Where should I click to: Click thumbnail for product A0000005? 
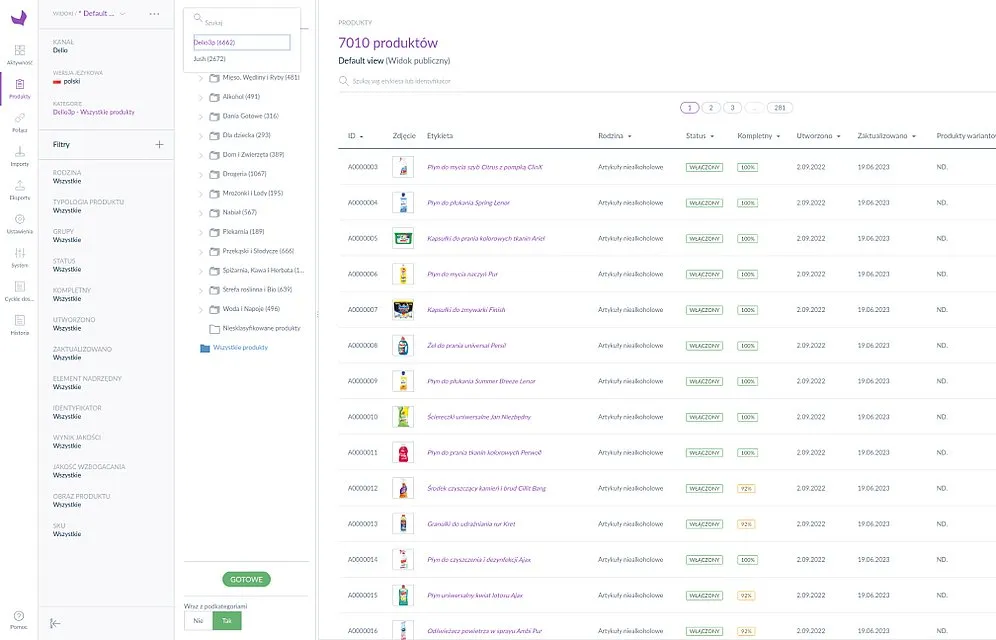coord(403,239)
